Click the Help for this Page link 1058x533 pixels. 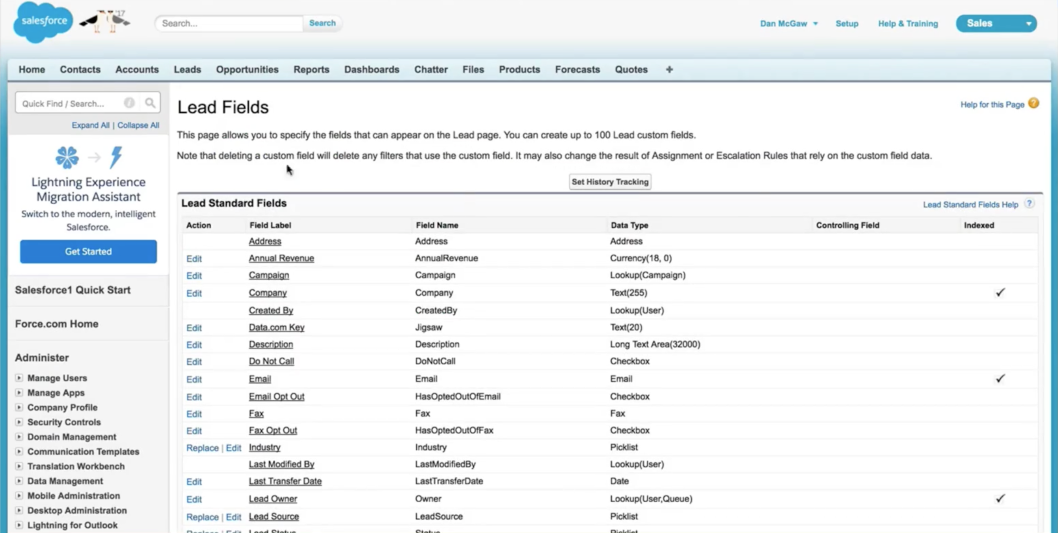(992, 105)
